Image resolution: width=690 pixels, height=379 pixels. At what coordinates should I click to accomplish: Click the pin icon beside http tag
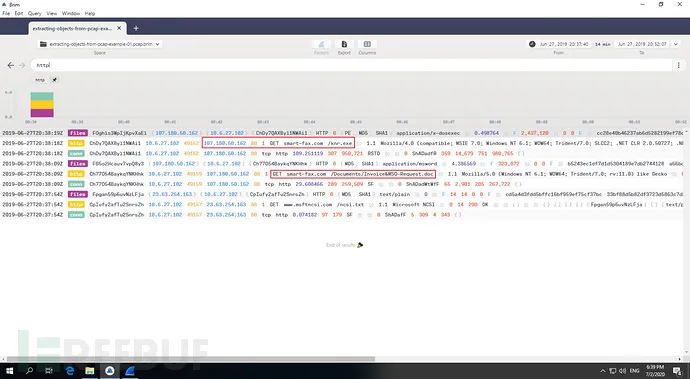coord(54,80)
